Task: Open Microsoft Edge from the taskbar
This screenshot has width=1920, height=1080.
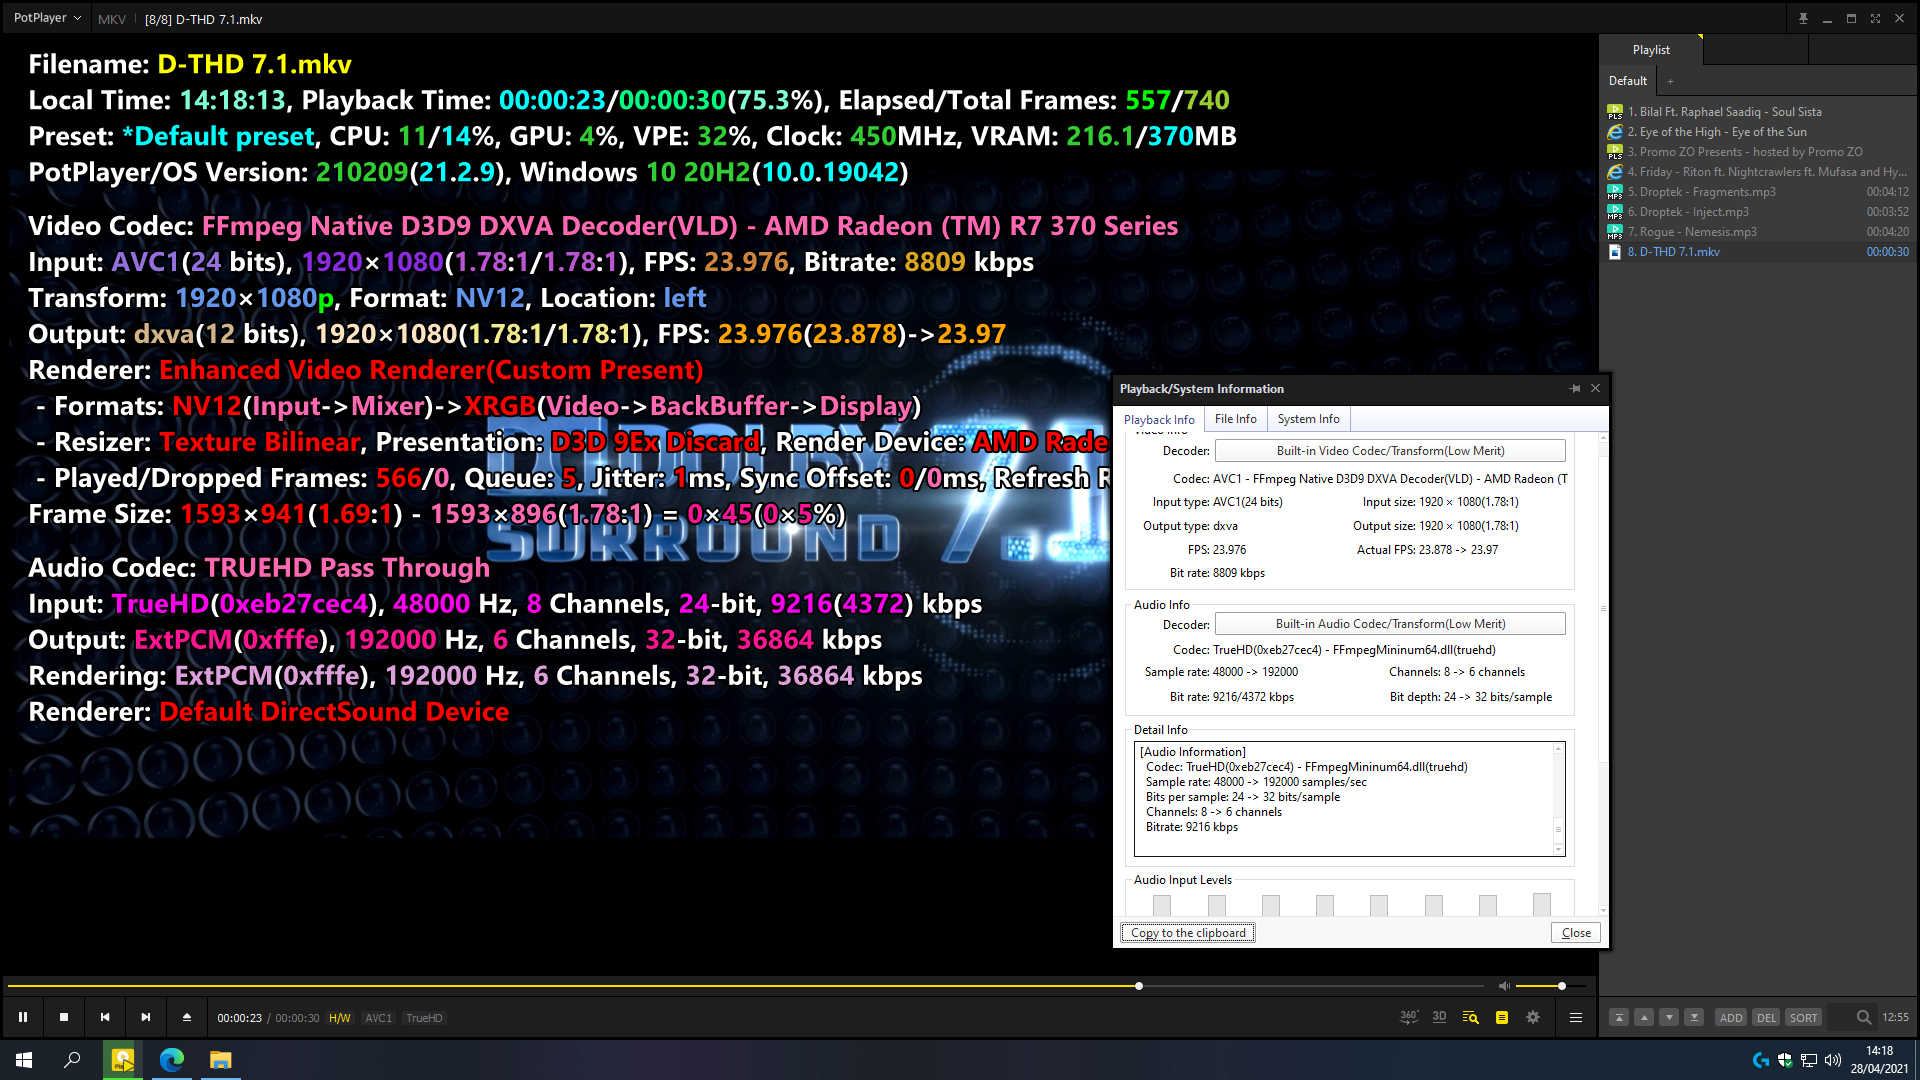Action: [x=171, y=1059]
